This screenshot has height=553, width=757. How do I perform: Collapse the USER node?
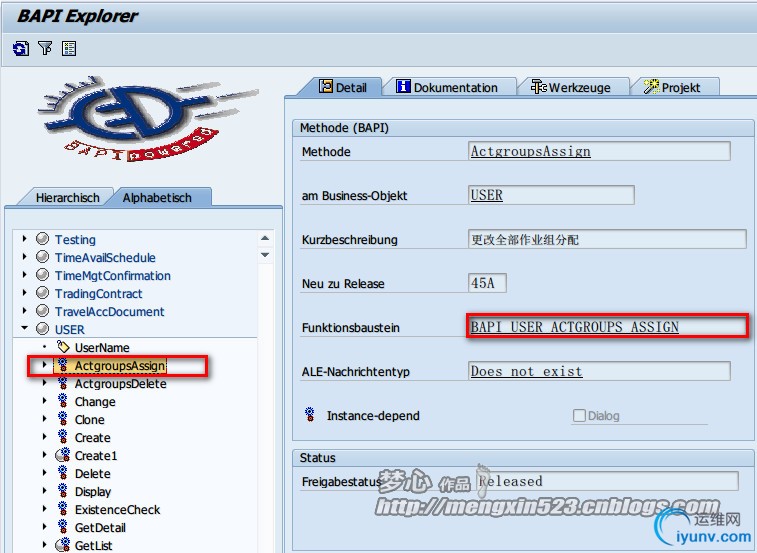coord(24,328)
